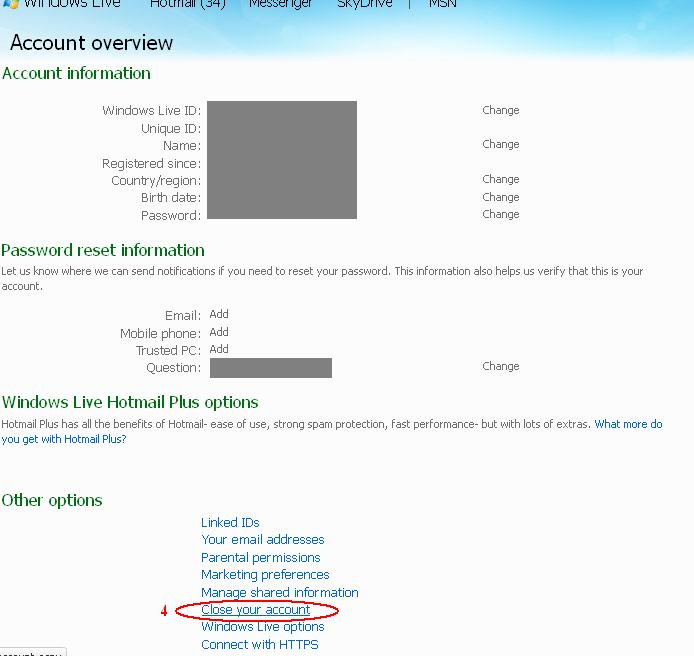694x656 pixels.
Task: Change the security Question
Action: [x=501, y=367]
